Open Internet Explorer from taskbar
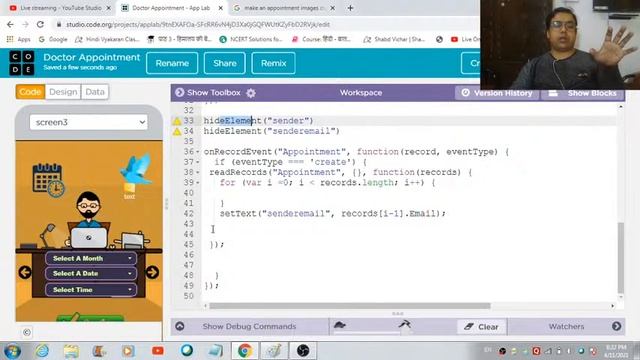Screen dimensions: 640x360 pos(42,351)
